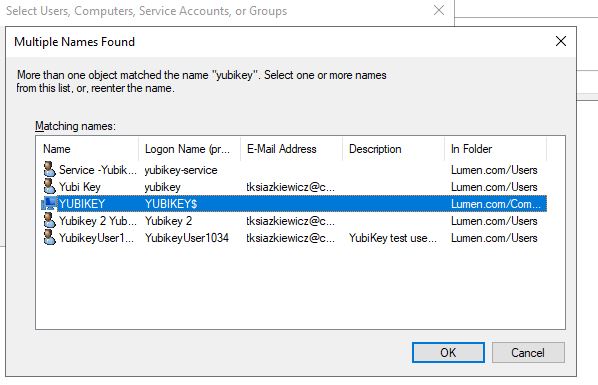Click the YubiKey test user description
Image resolution: width=598 pixels, height=385 pixels.
tap(393, 238)
